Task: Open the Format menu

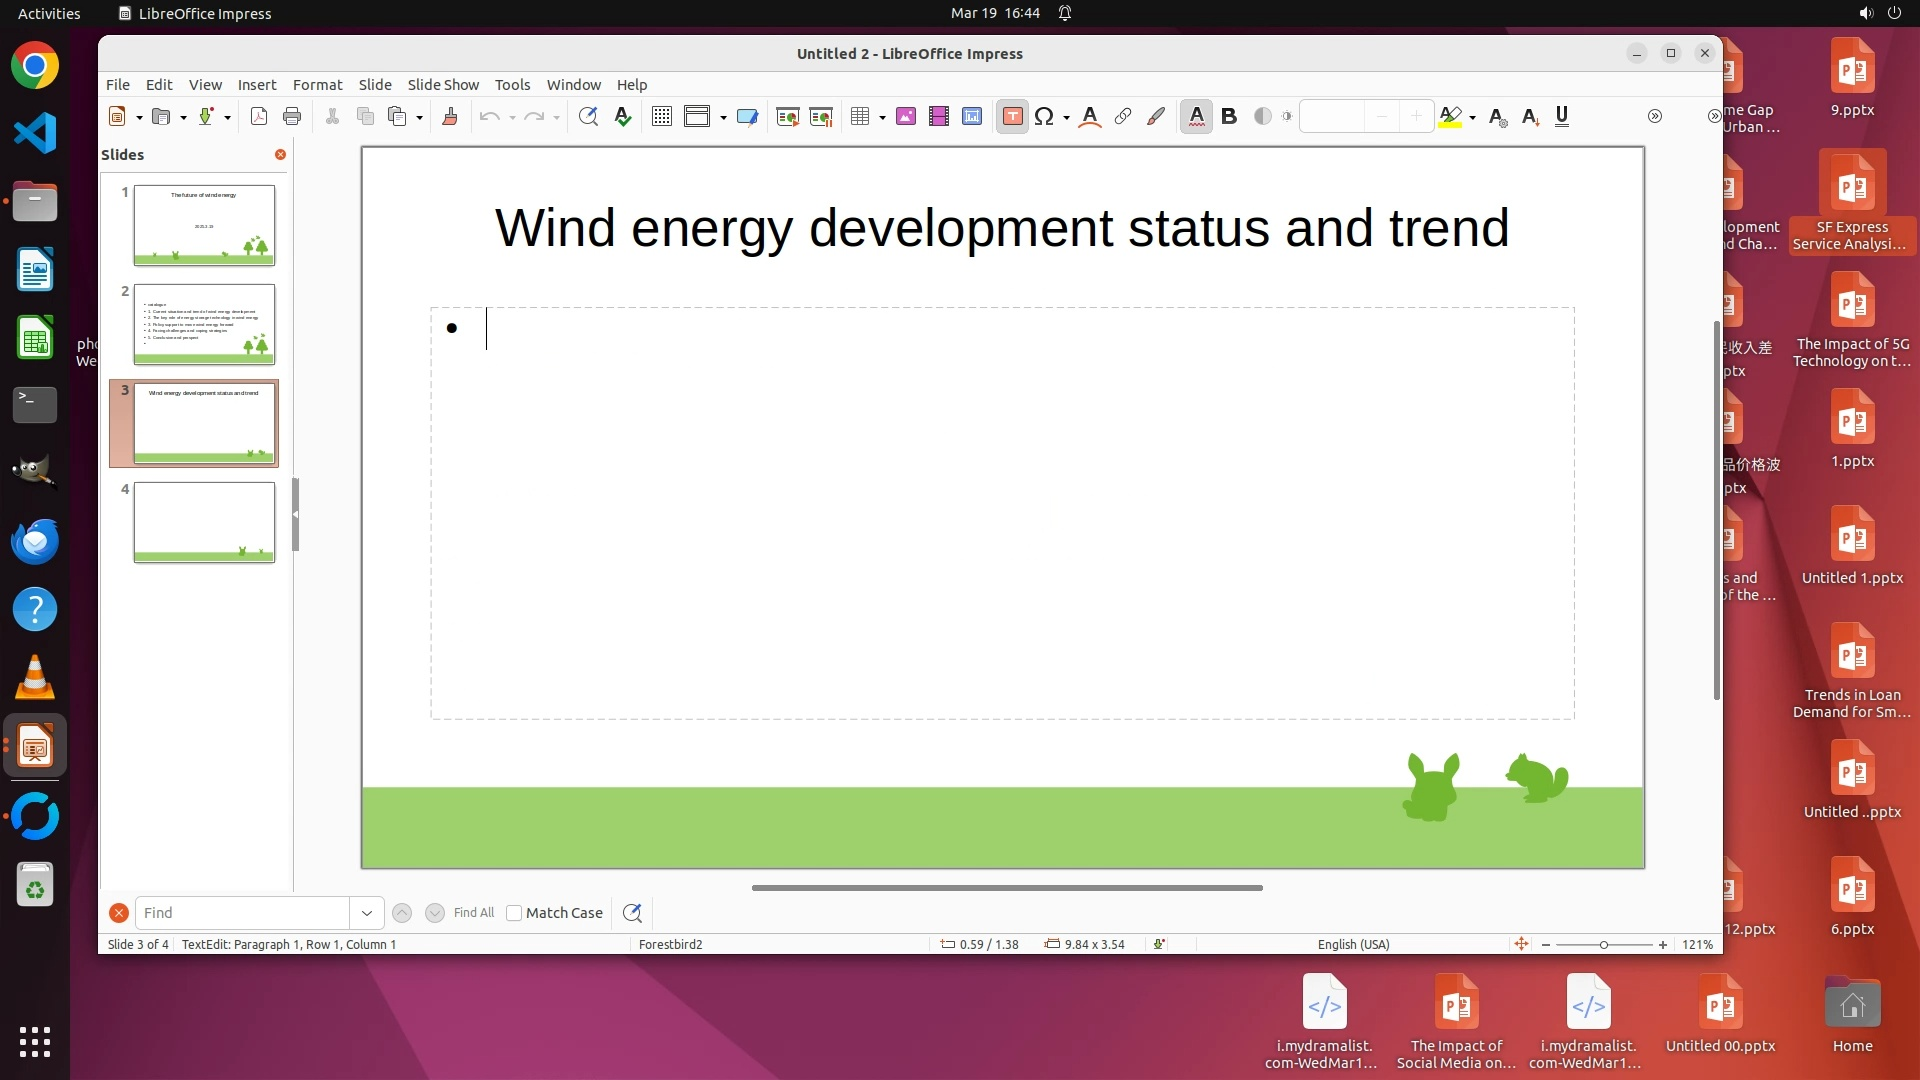Action: point(317,85)
